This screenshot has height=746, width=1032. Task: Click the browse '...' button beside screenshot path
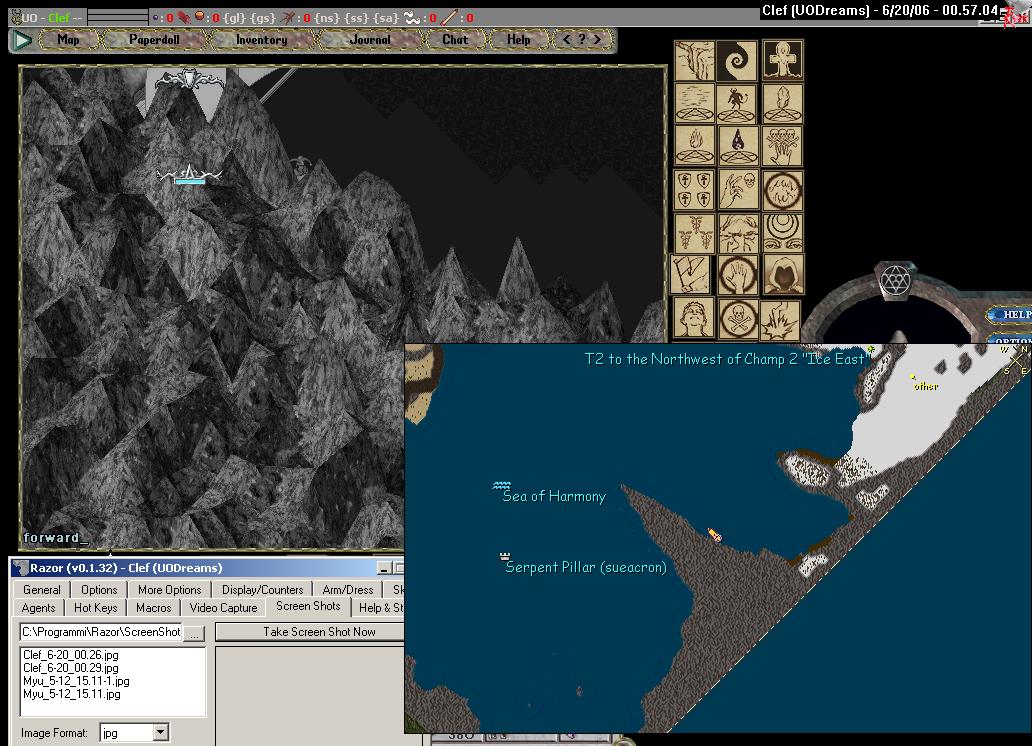(x=194, y=633)
